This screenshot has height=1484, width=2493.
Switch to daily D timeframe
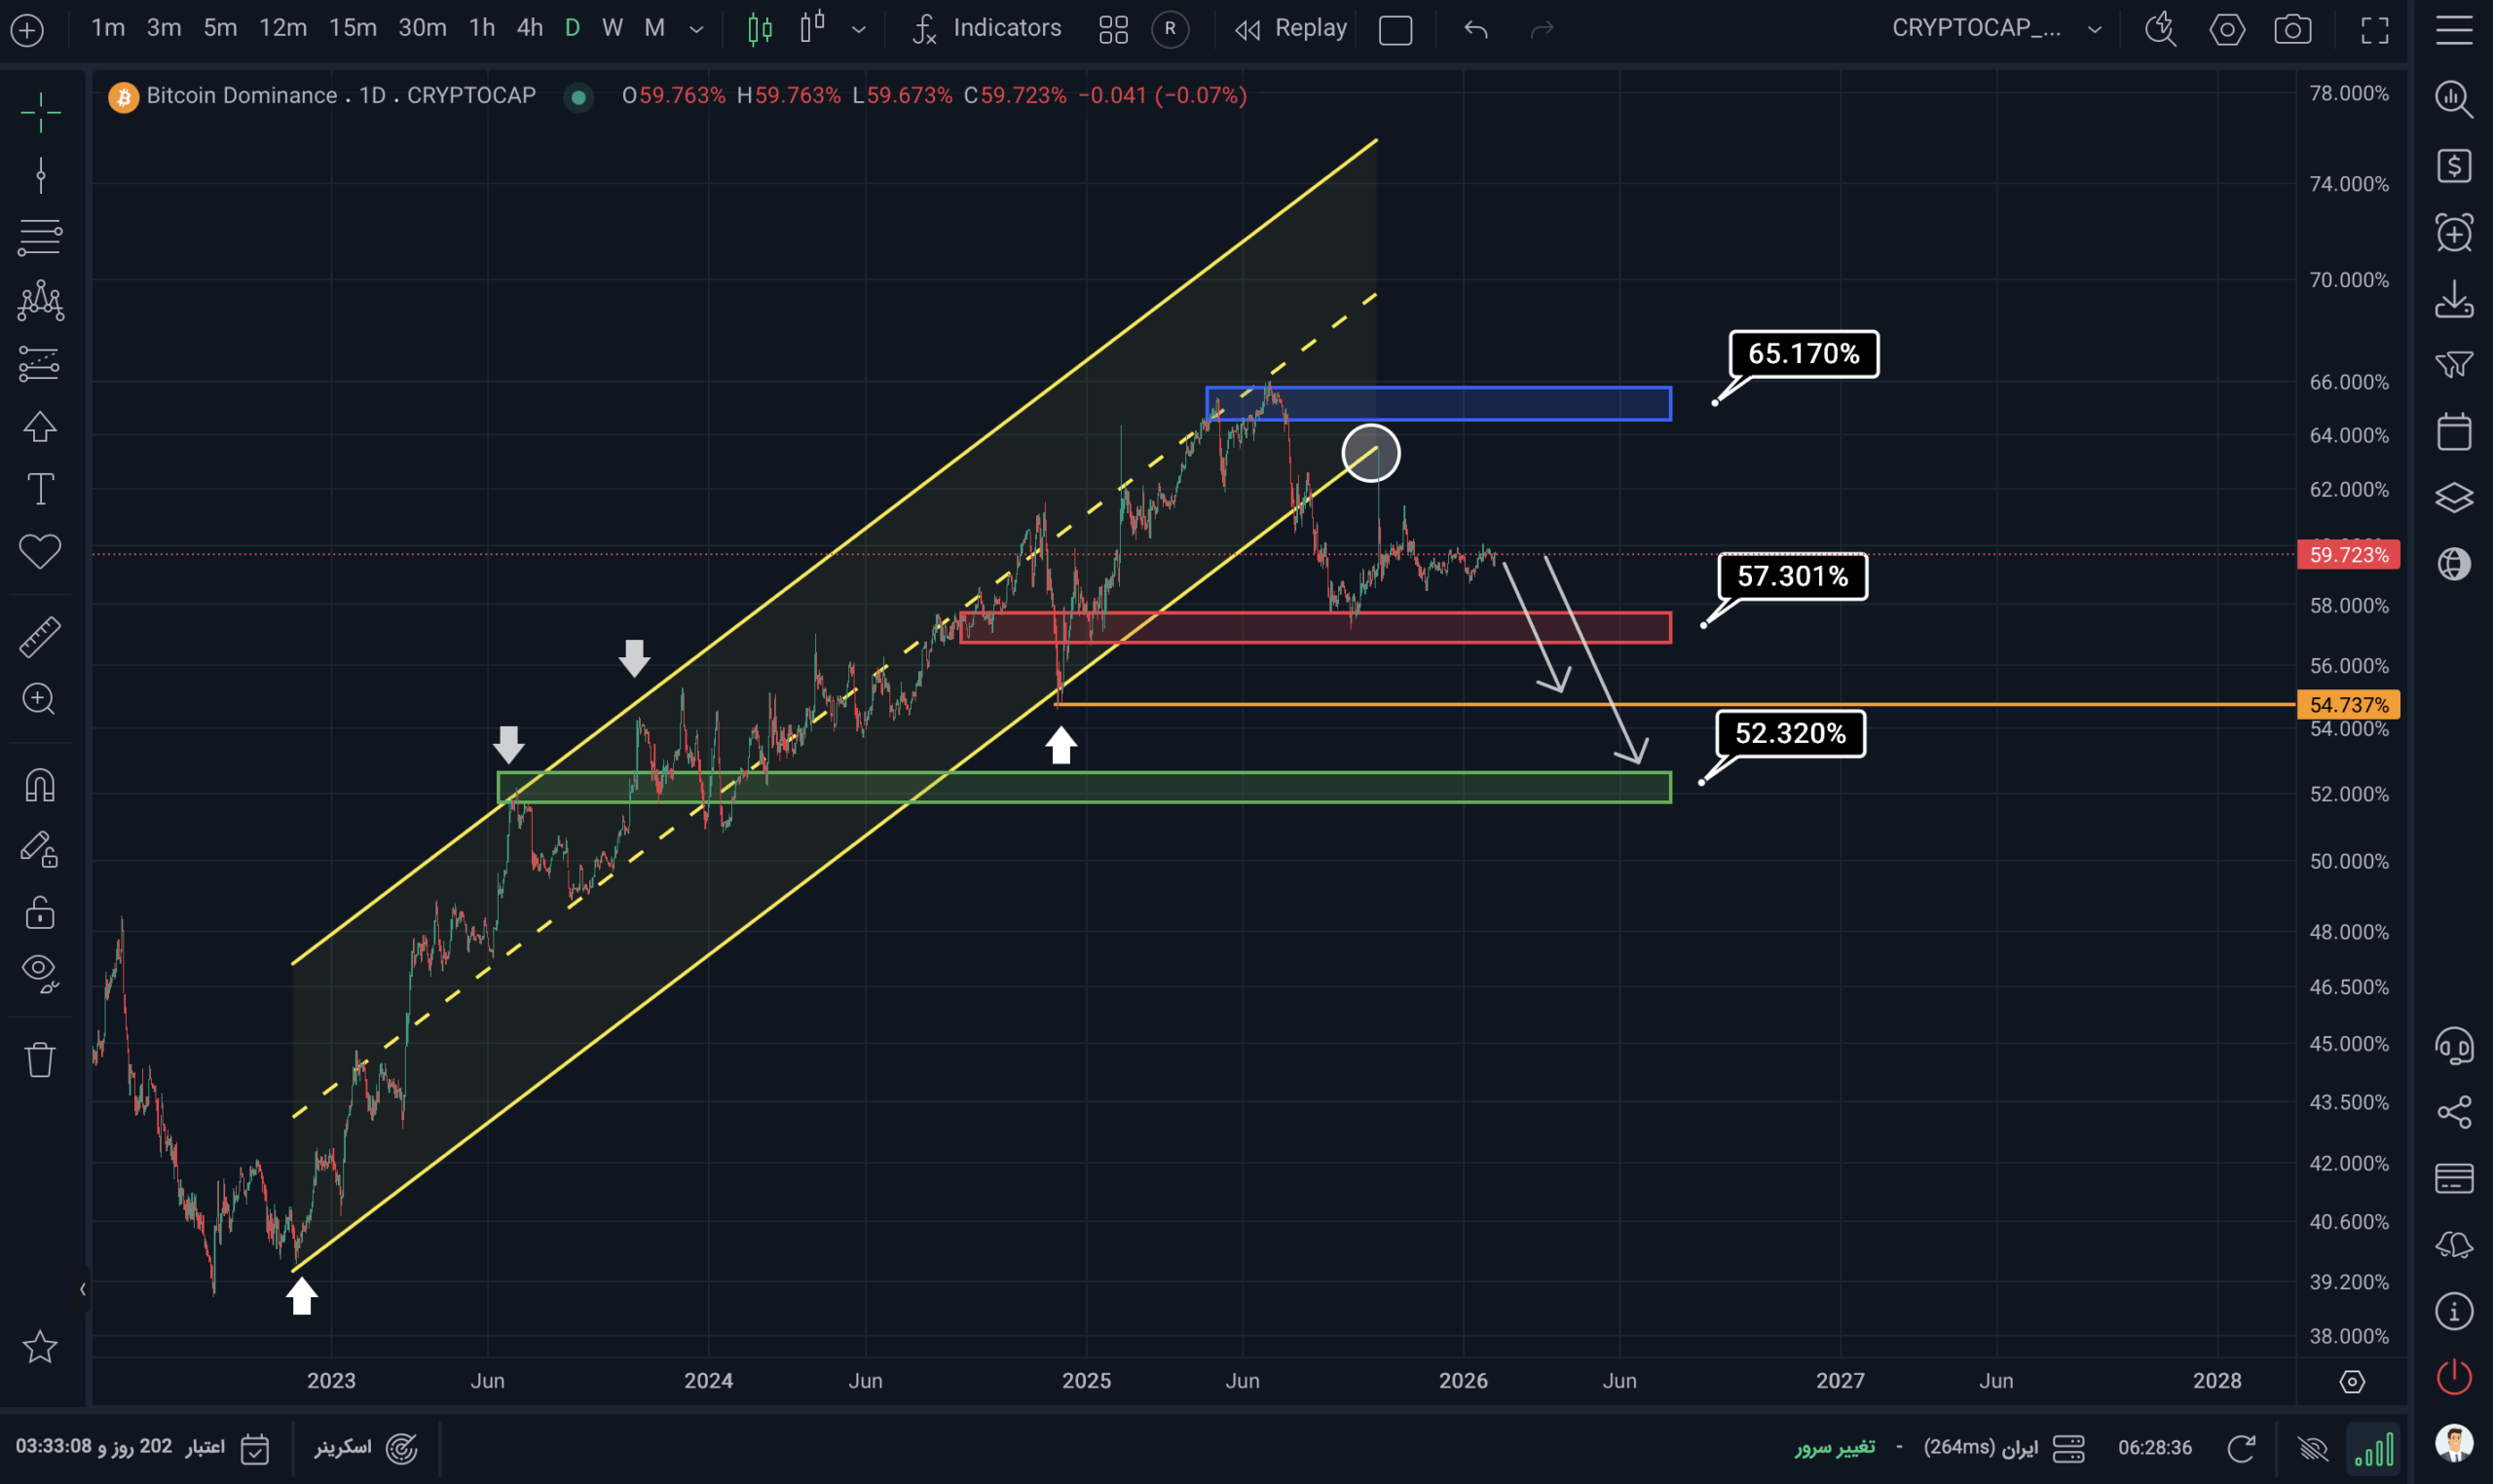pyautogui.click(x=572, y=28)
